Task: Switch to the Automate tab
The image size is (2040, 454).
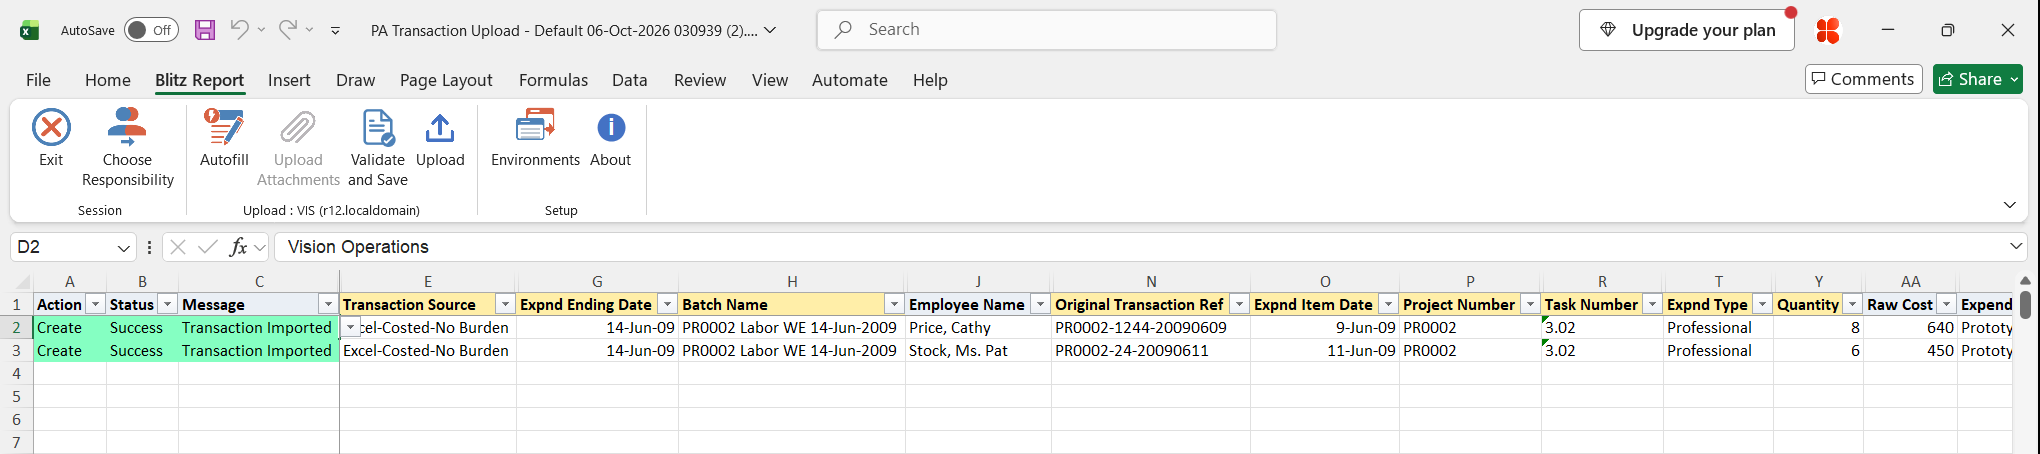Action: coord(850,80)
